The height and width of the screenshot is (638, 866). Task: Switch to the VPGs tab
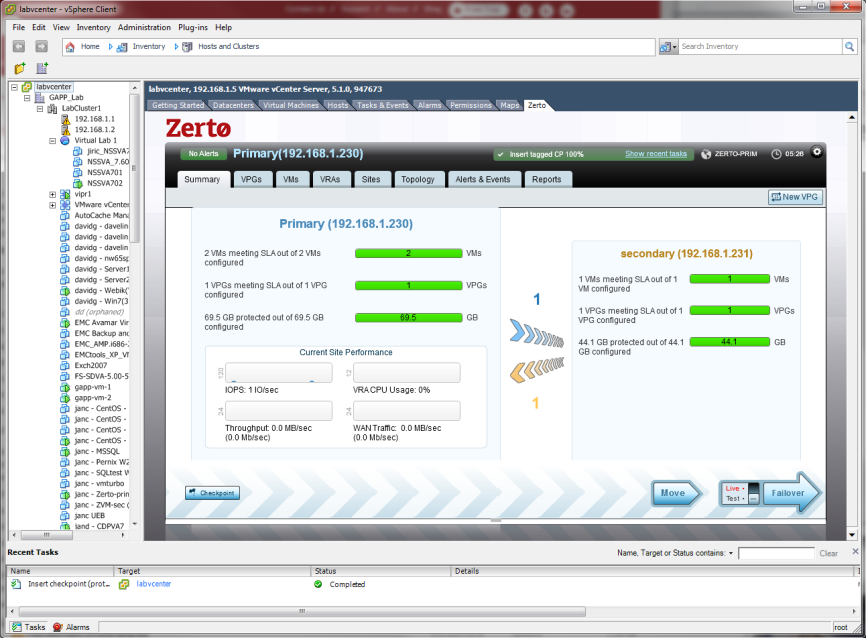251,180
